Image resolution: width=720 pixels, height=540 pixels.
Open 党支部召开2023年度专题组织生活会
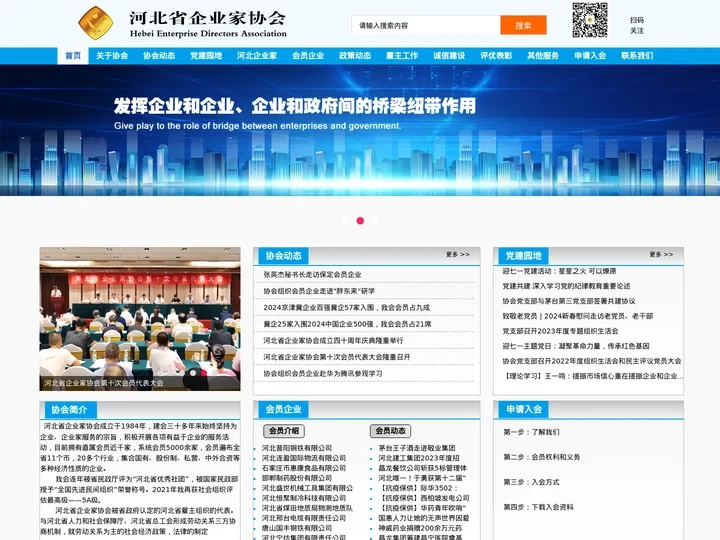[560, 331]
